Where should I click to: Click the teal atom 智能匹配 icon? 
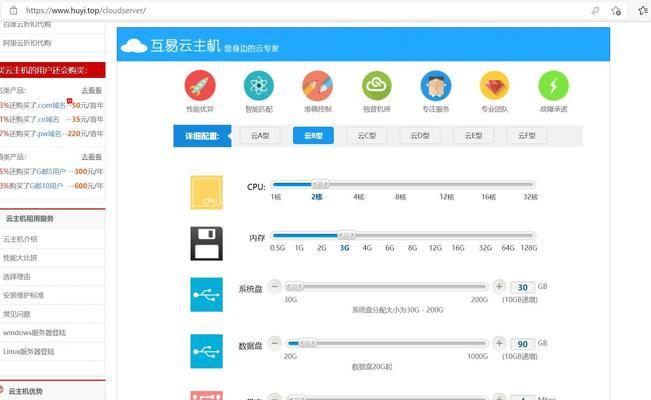tap(259, 86)
